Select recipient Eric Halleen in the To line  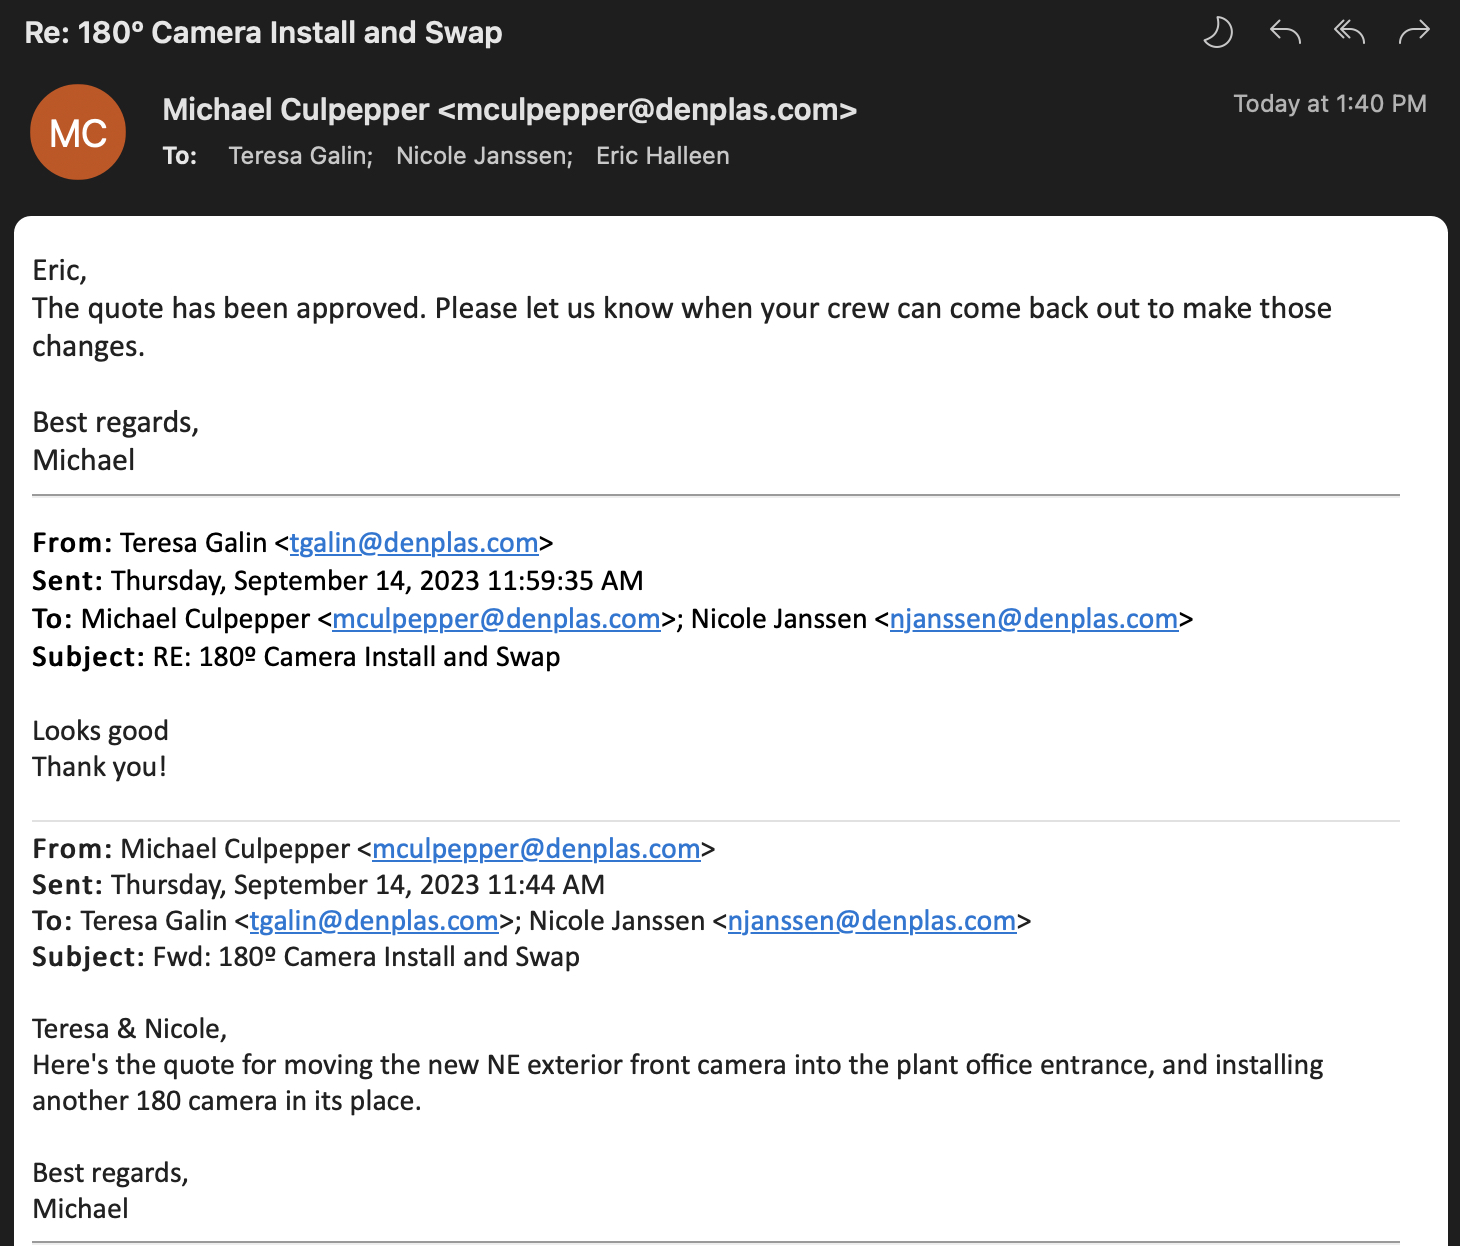662,156
